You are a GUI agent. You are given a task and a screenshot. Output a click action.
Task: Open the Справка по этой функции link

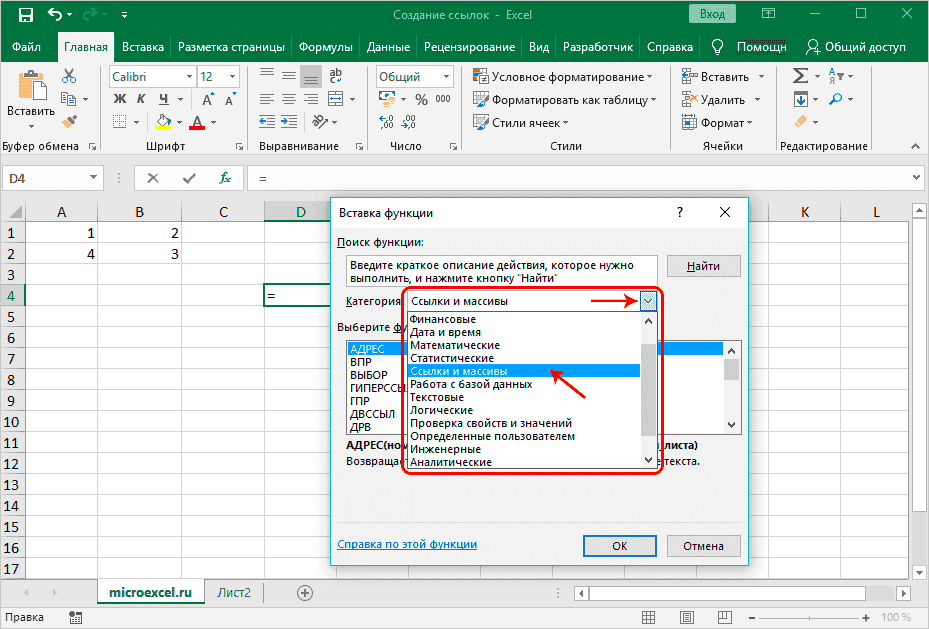407,544
